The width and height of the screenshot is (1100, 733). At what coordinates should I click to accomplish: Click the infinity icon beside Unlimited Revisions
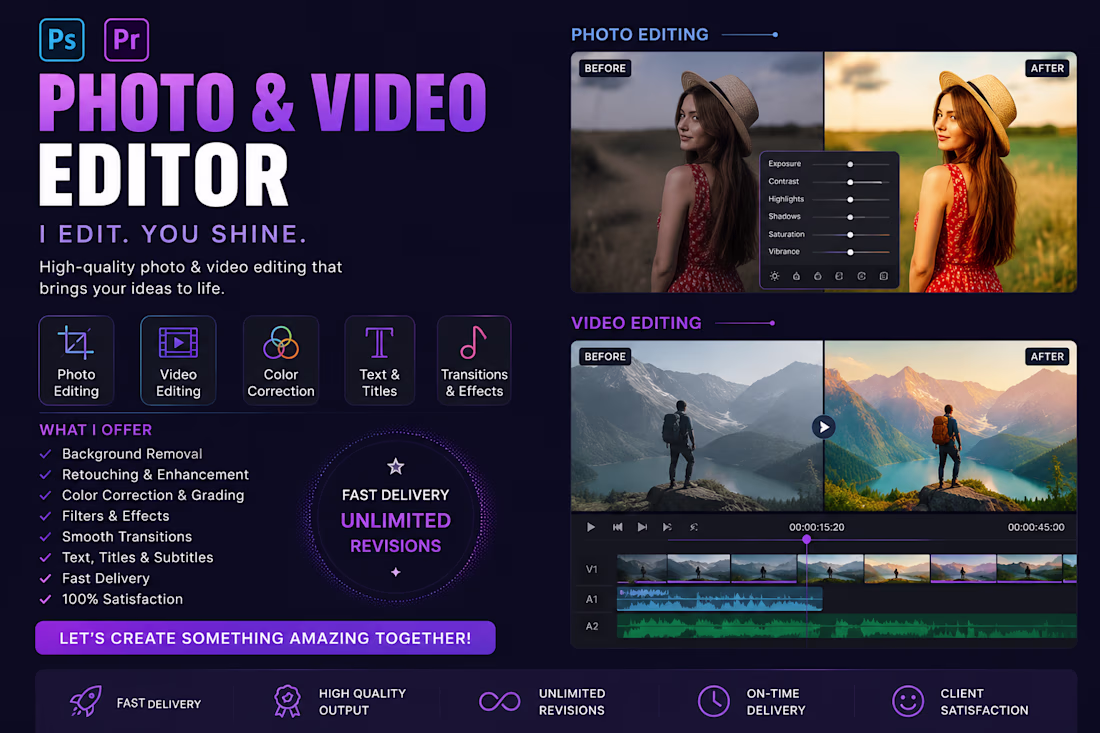(x=499, y=701)
